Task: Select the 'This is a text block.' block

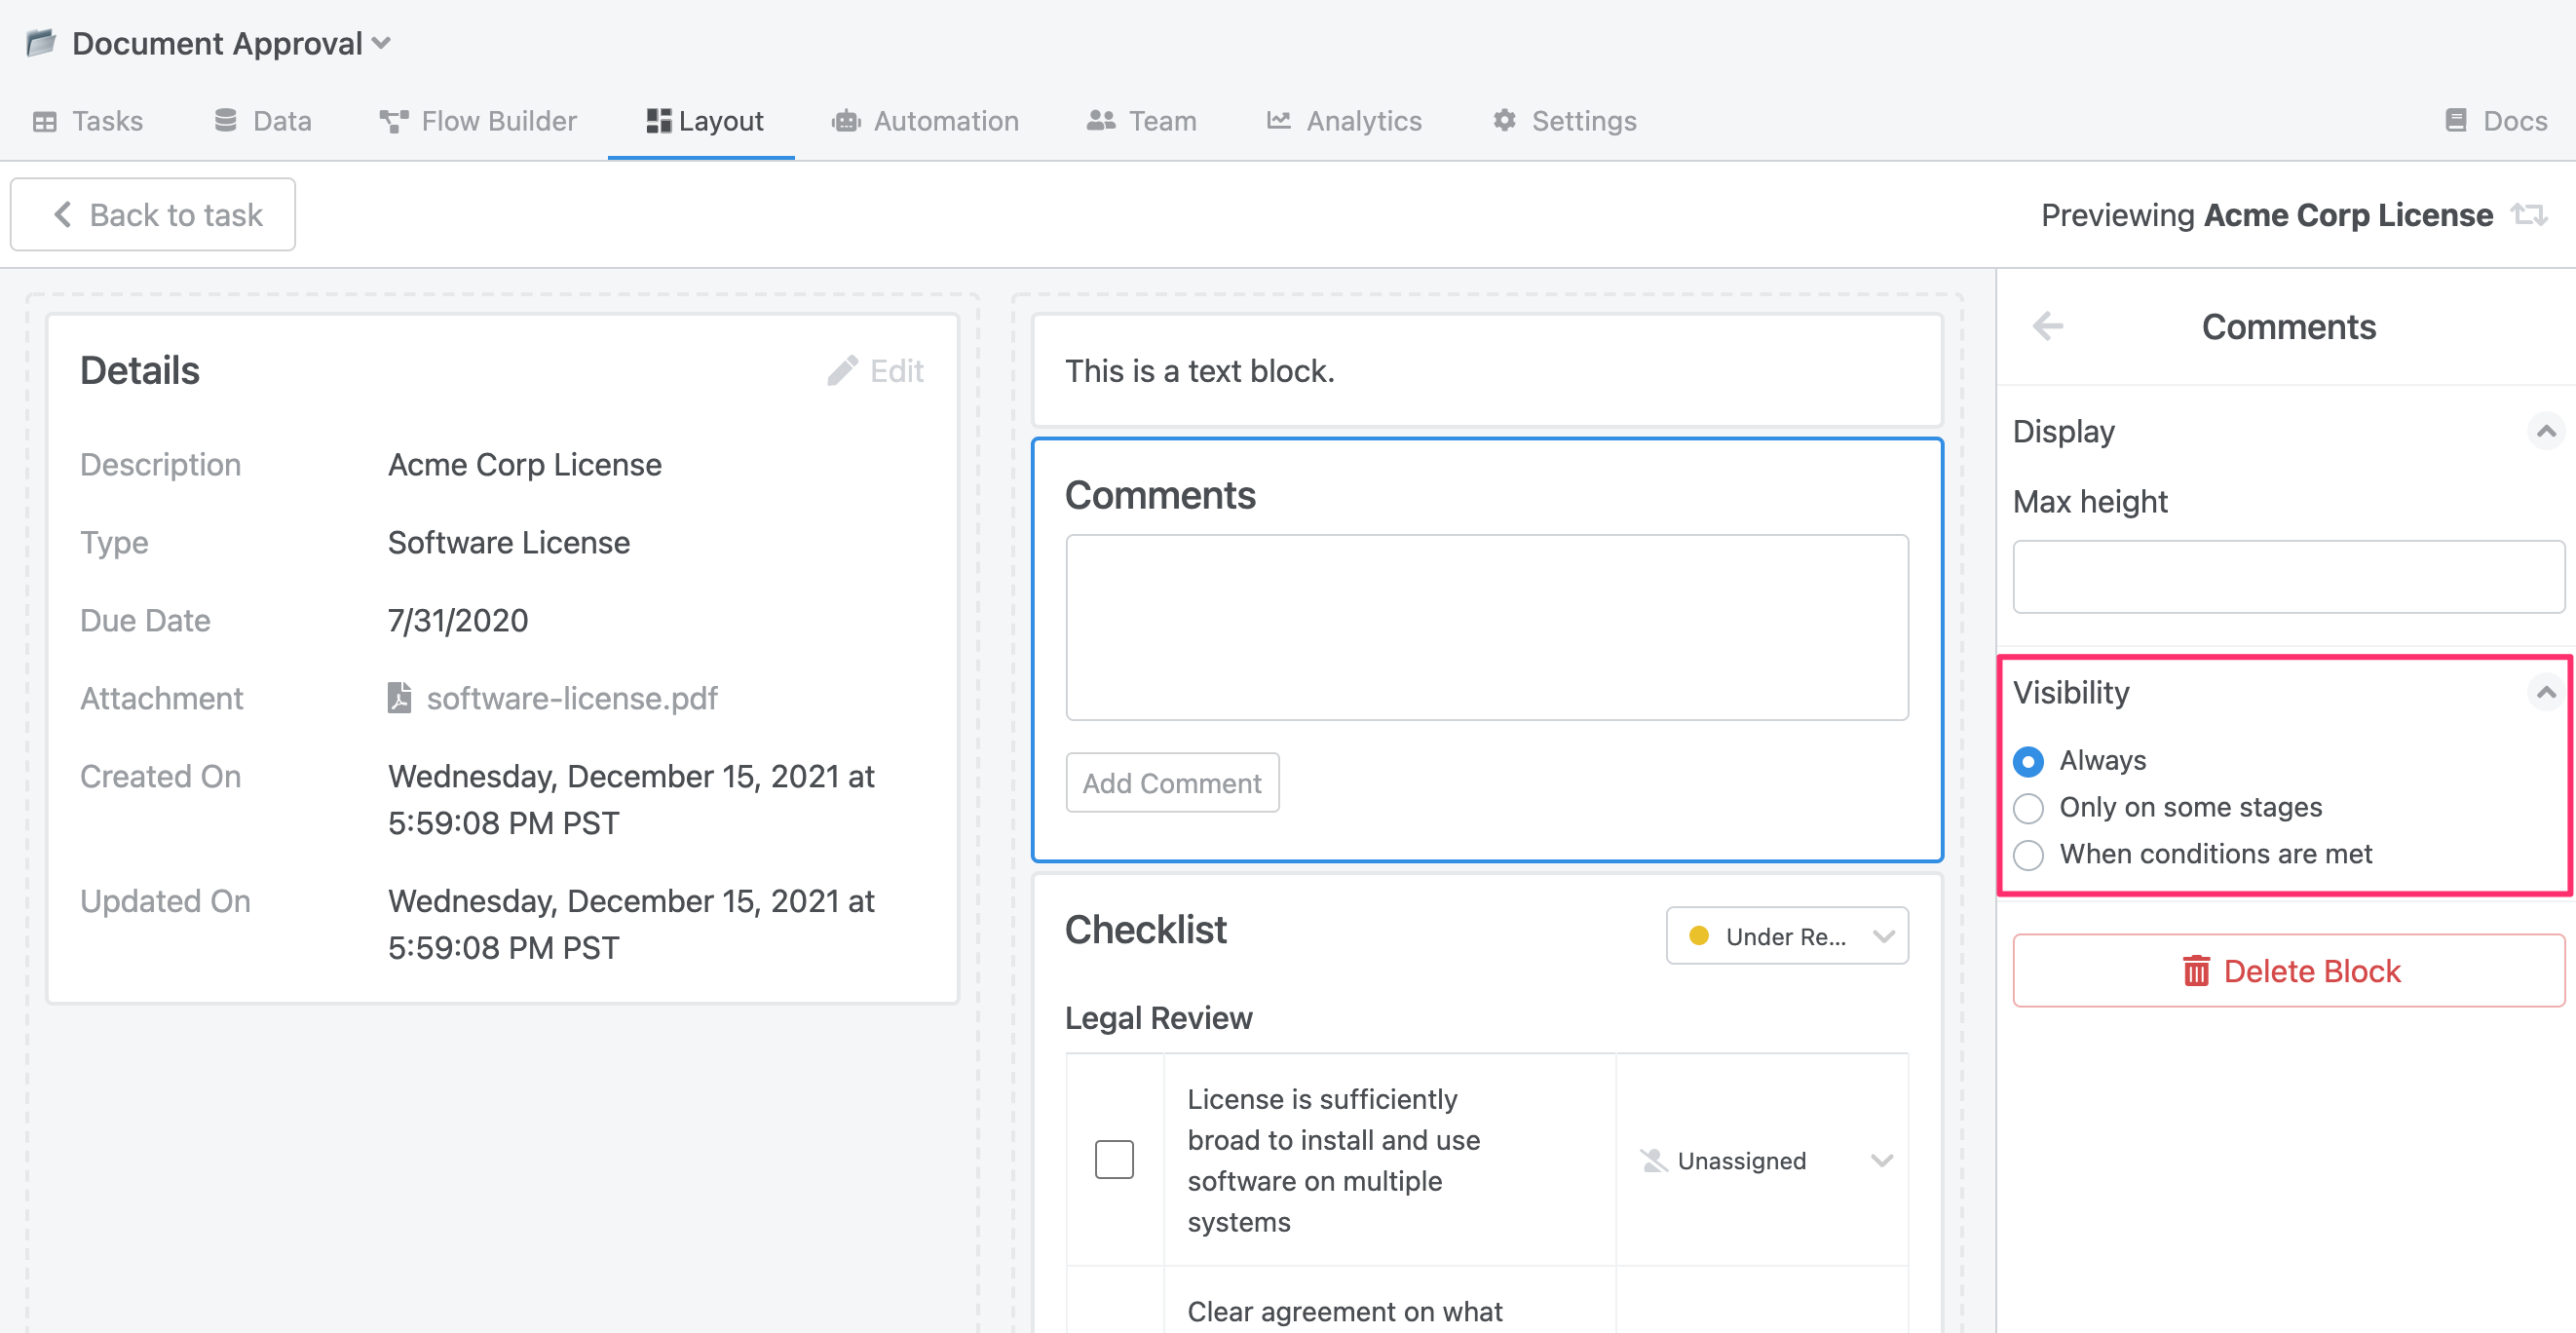Action: coord(1487,370)
